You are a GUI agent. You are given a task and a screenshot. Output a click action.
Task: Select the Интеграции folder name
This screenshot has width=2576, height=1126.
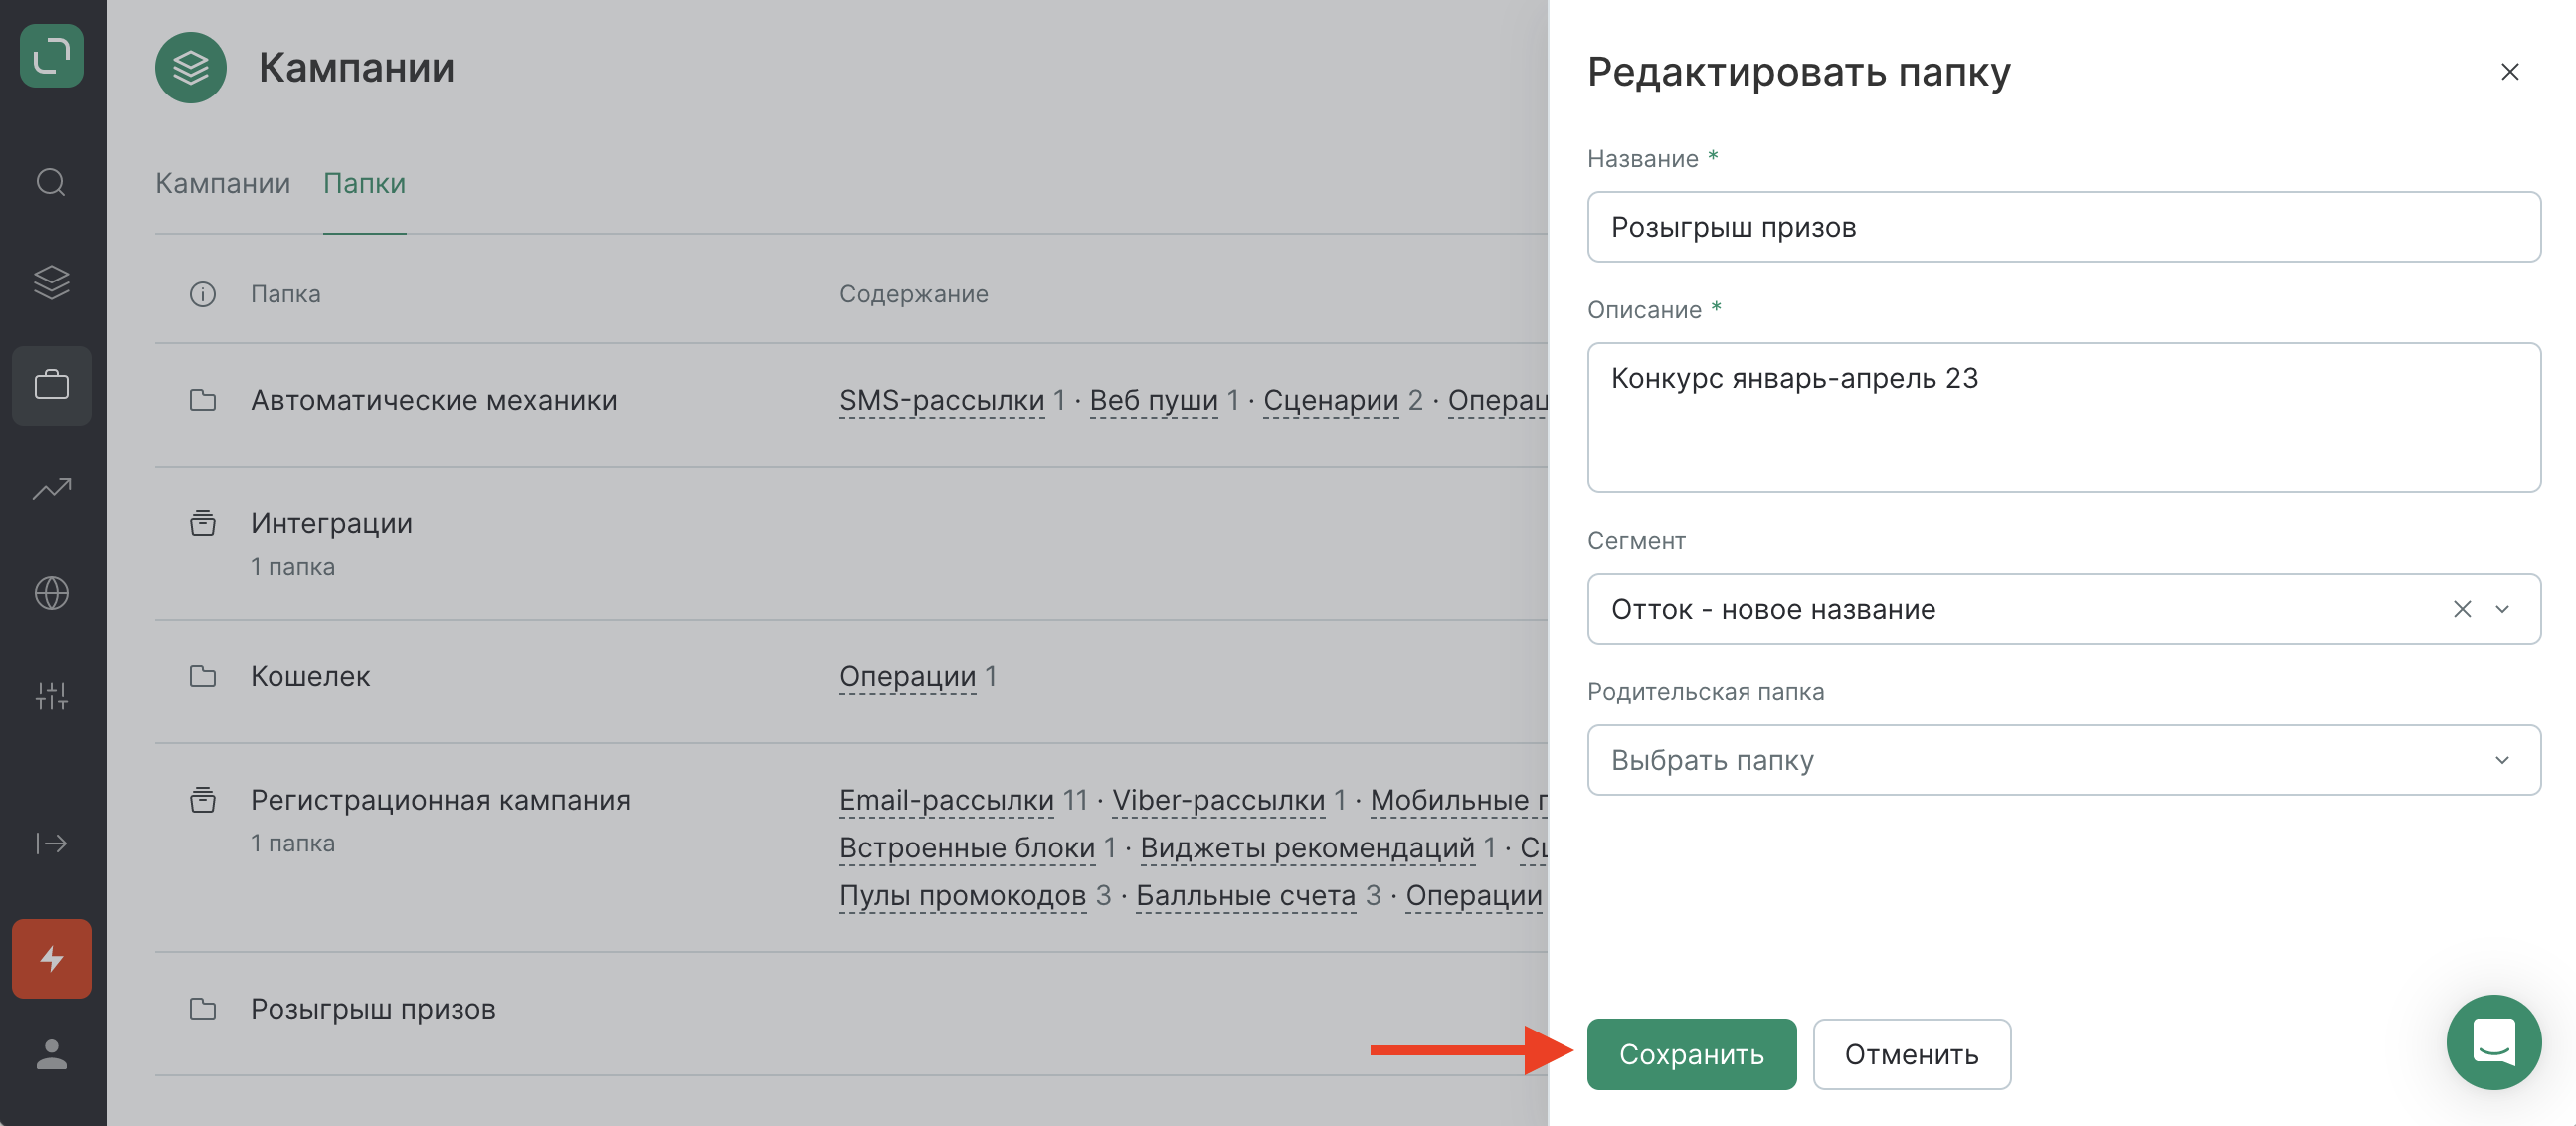pos(331,523)
